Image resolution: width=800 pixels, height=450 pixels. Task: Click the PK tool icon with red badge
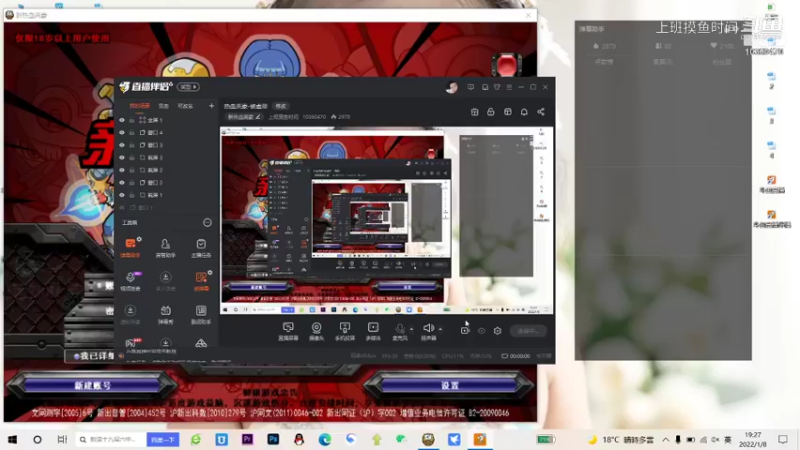pos(131,343)
